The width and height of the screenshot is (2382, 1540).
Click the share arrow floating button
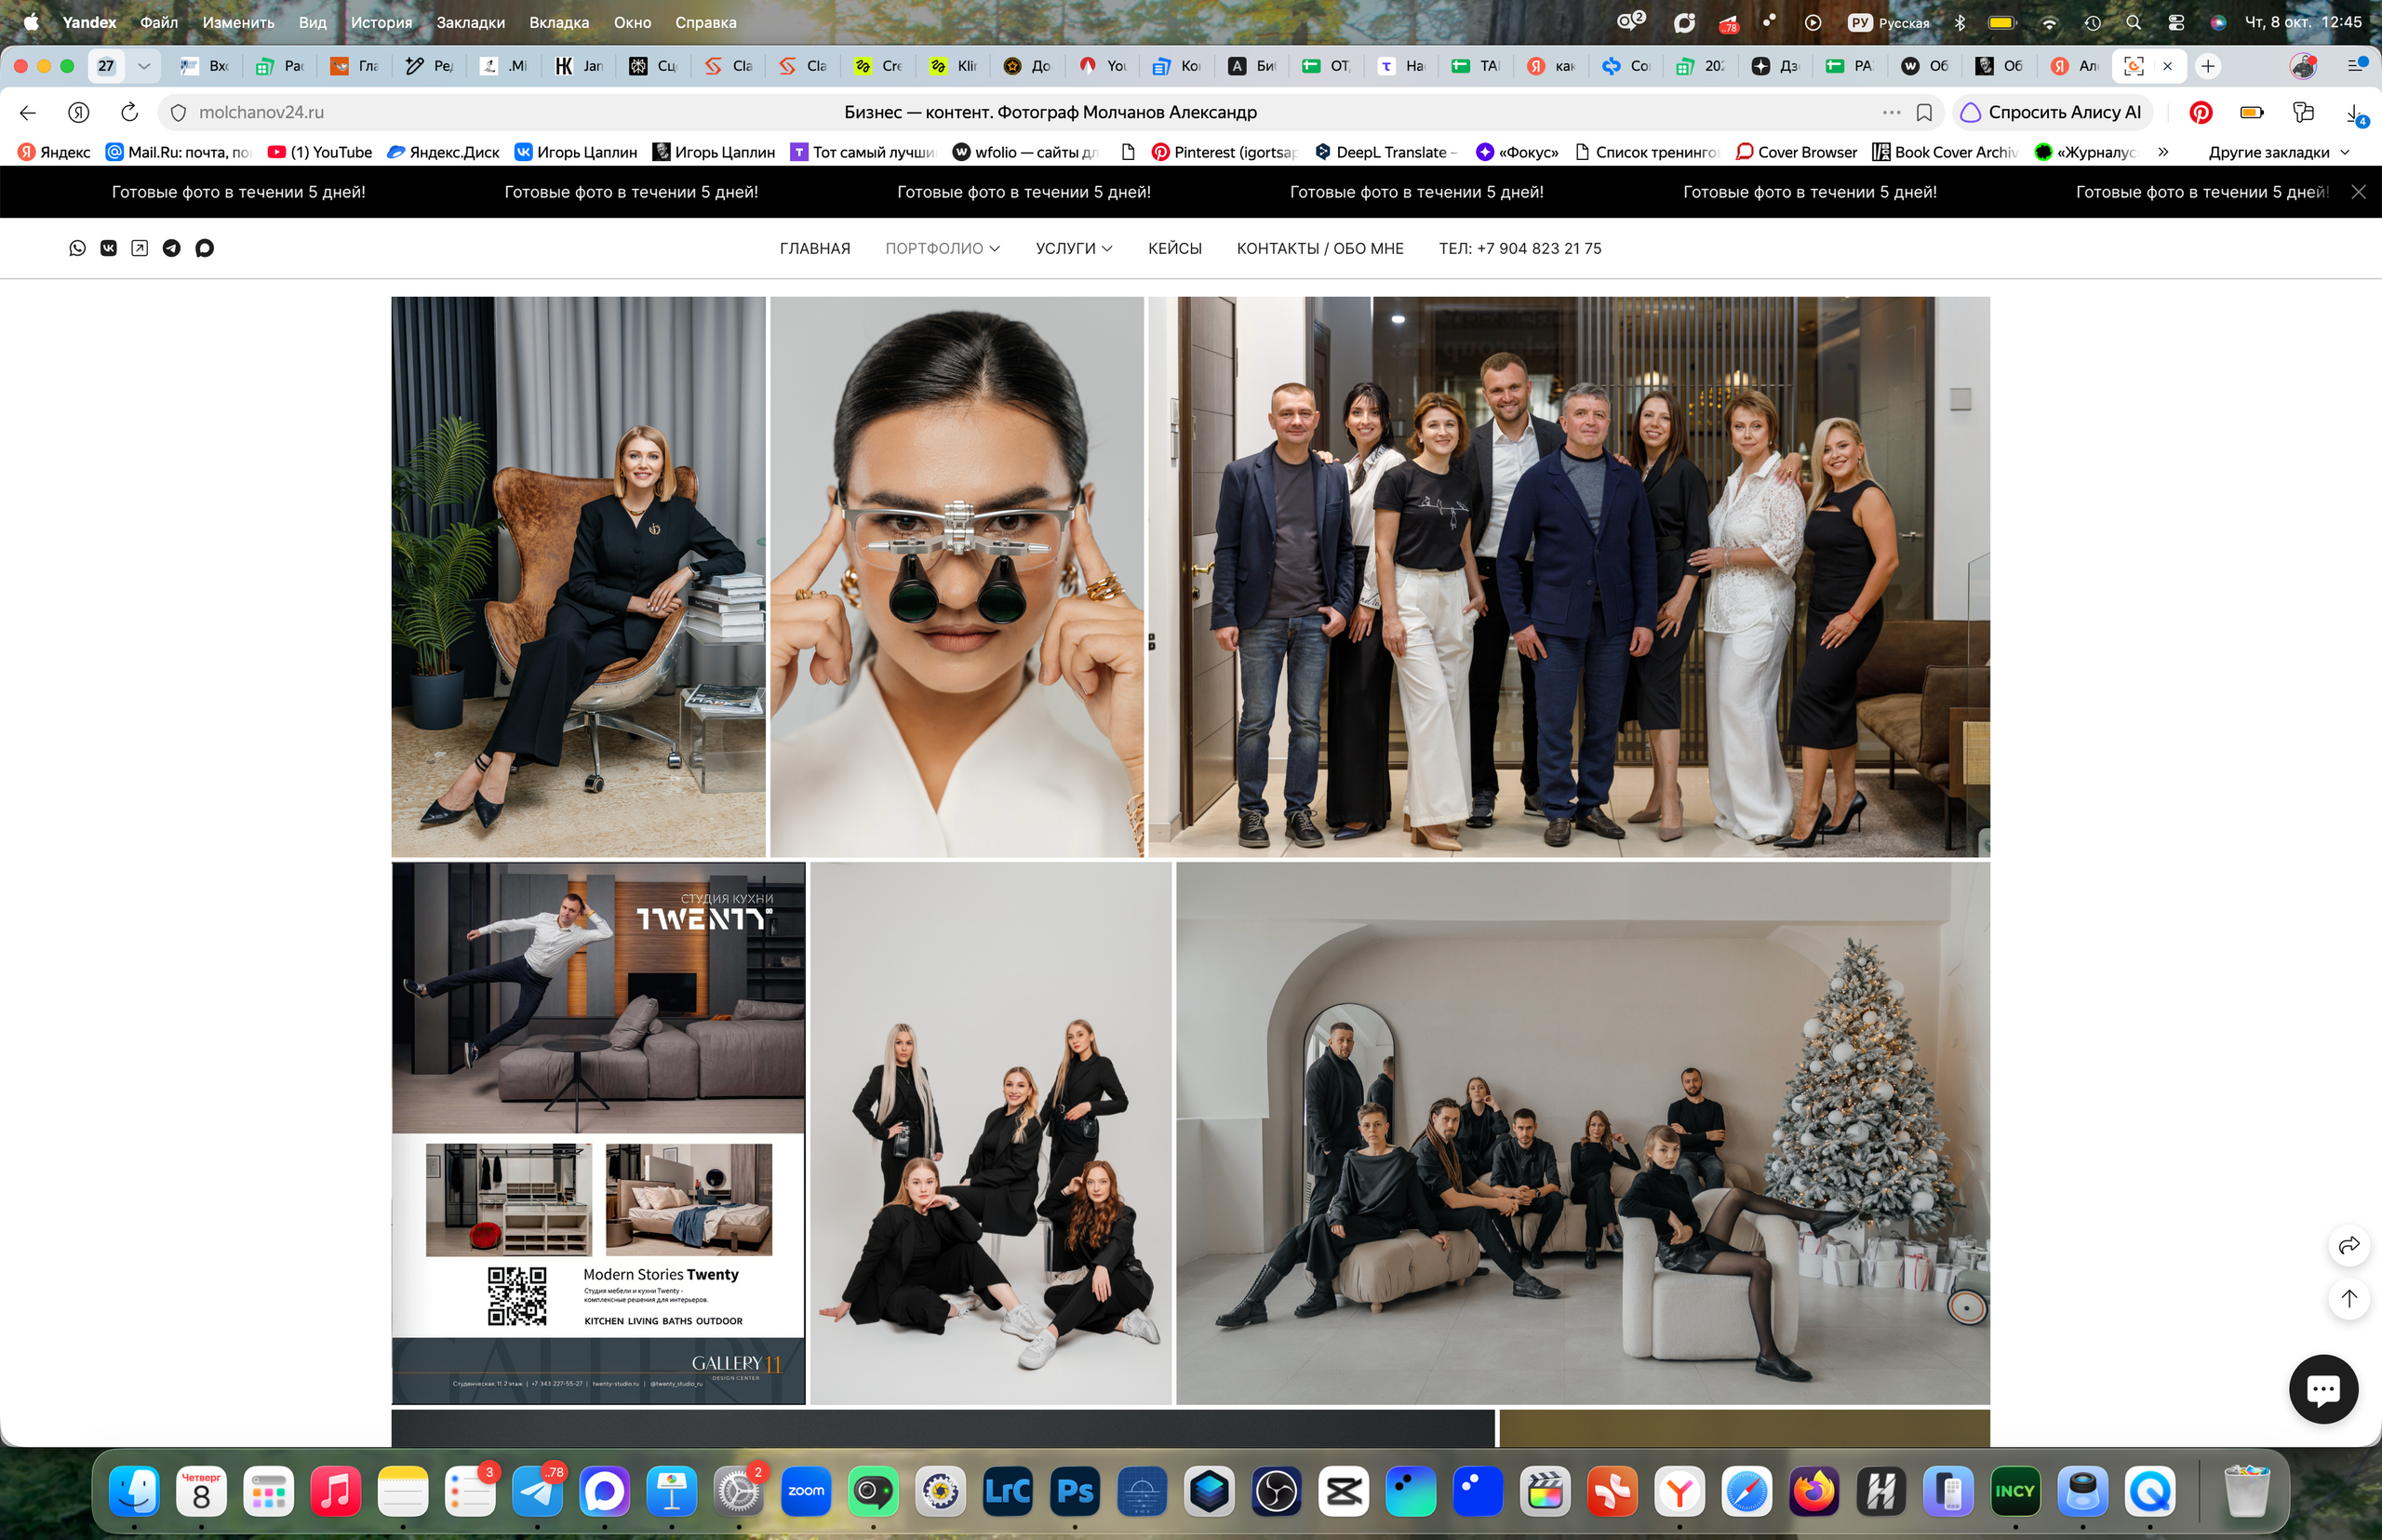coord(2349,1245)
